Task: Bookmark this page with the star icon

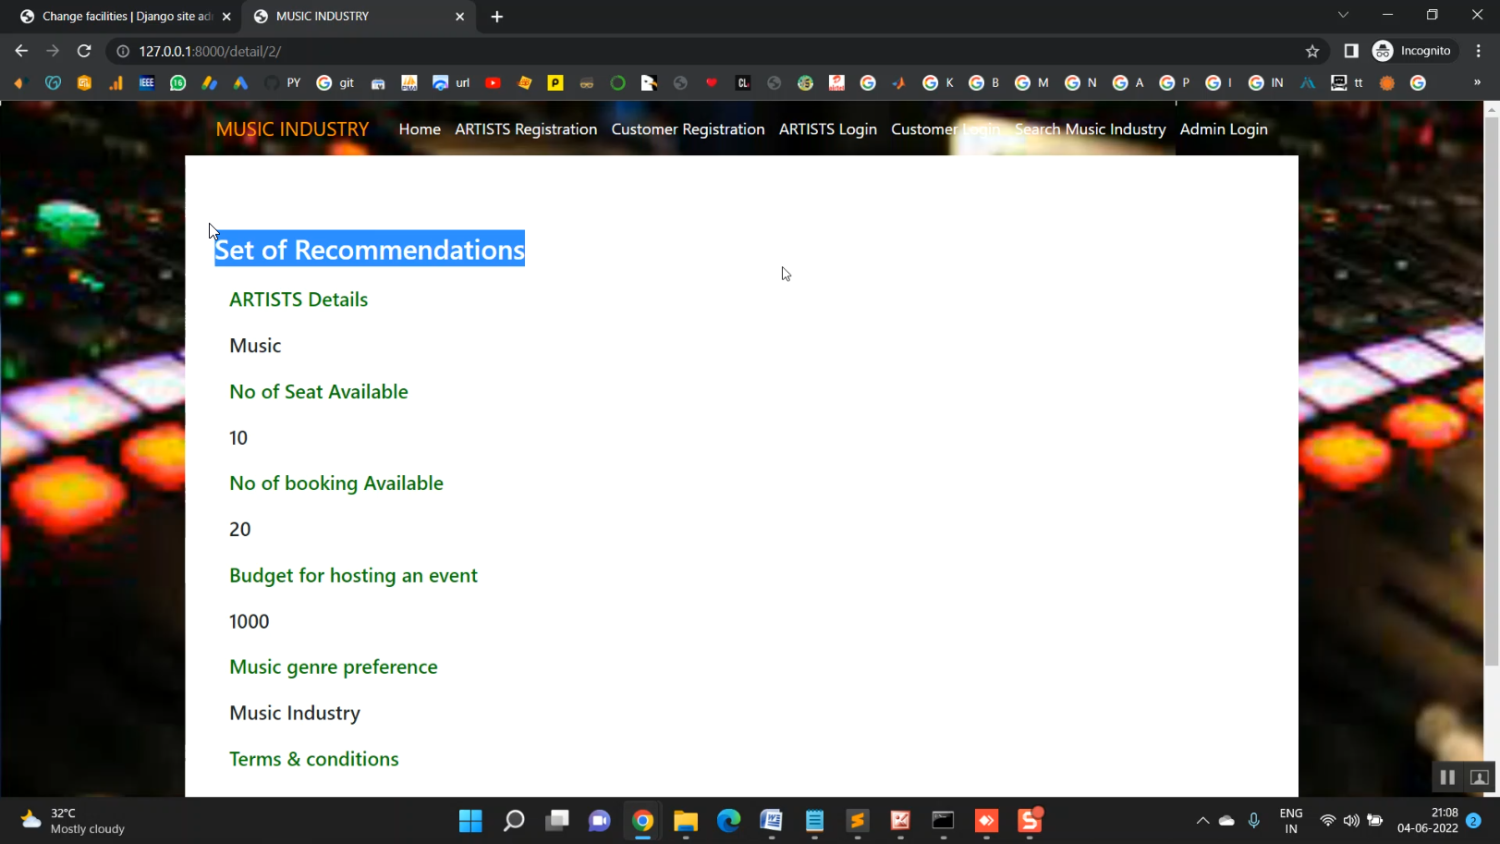Action: [x=1312, y=51]
